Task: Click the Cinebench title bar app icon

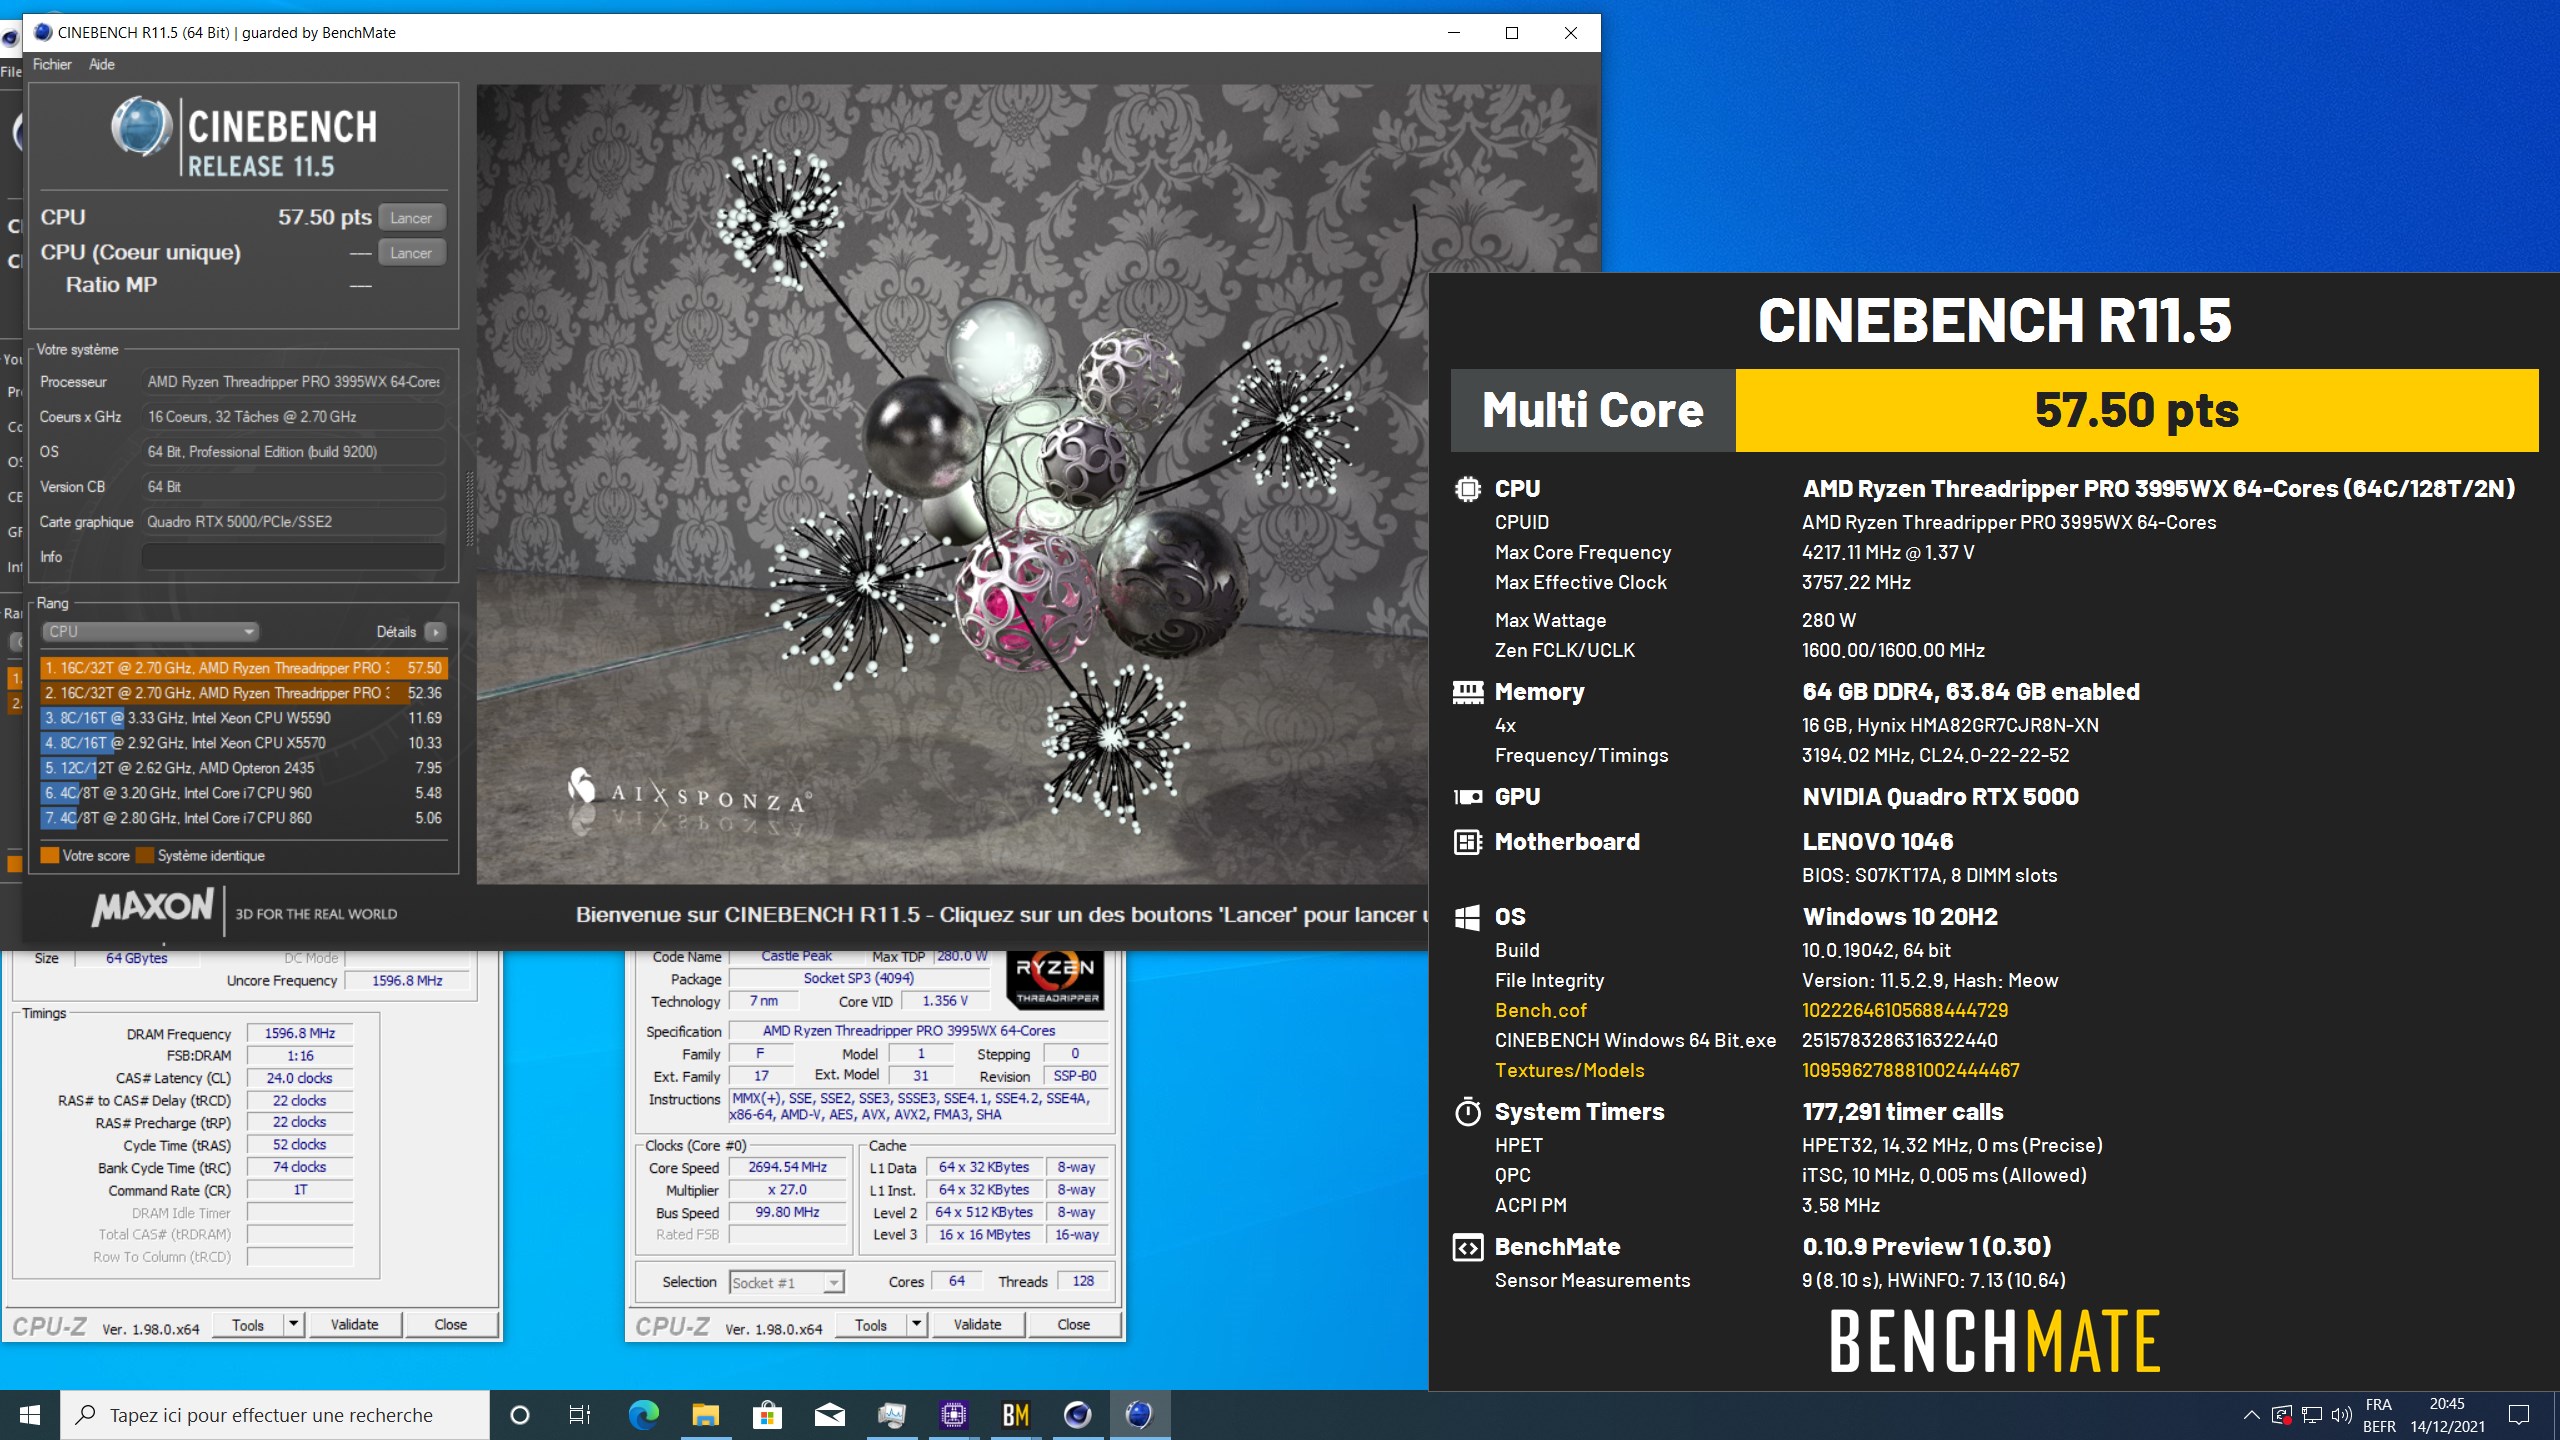Action: click(43, 32)
